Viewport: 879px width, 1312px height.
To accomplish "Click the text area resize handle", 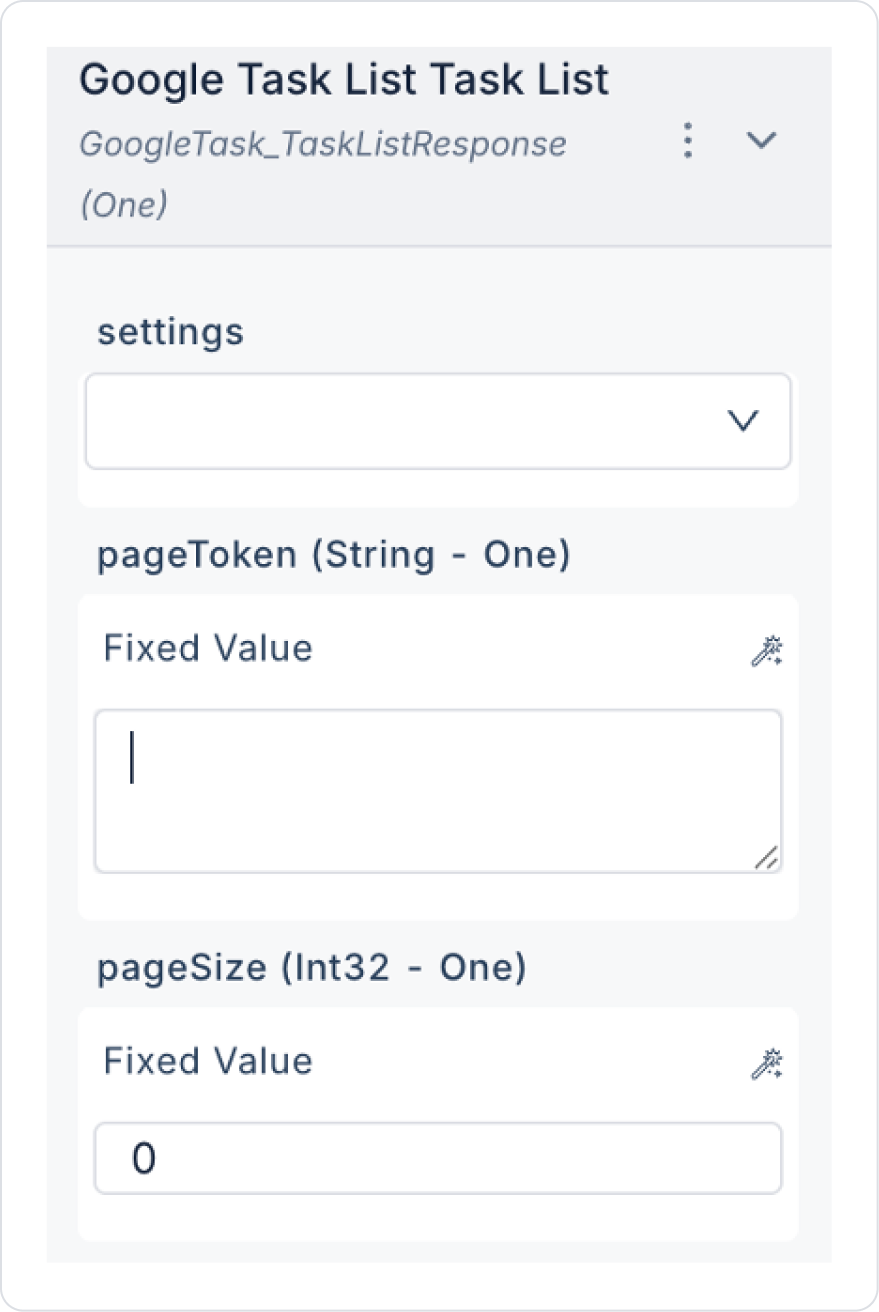I will [766, 857].
